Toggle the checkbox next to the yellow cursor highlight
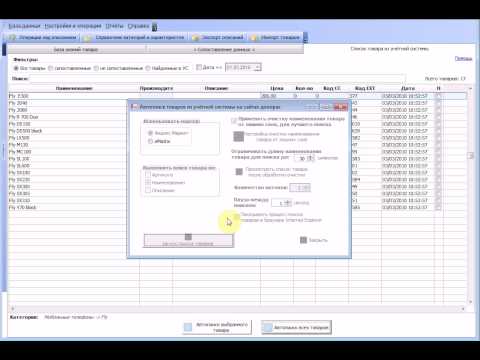This screenshot has height=360, width=480. pos(236,216)
